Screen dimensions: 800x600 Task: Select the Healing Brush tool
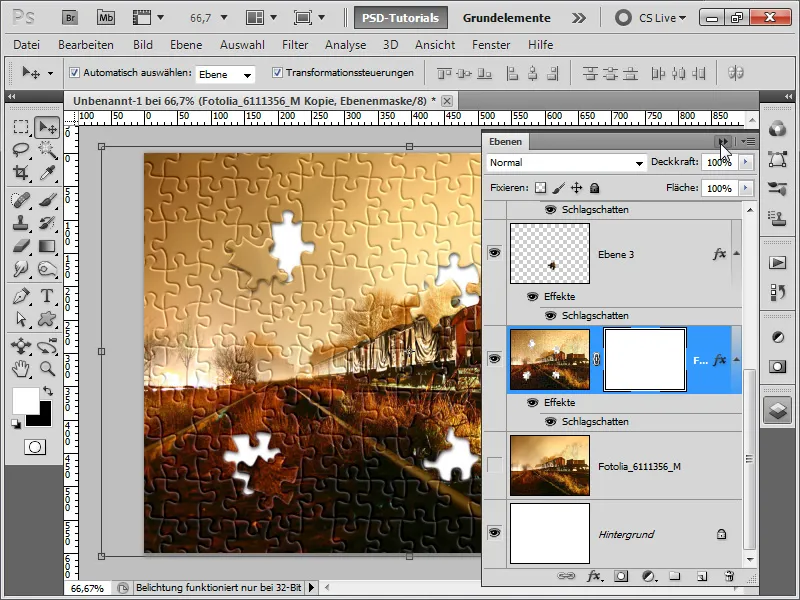[x=21, y=200]
